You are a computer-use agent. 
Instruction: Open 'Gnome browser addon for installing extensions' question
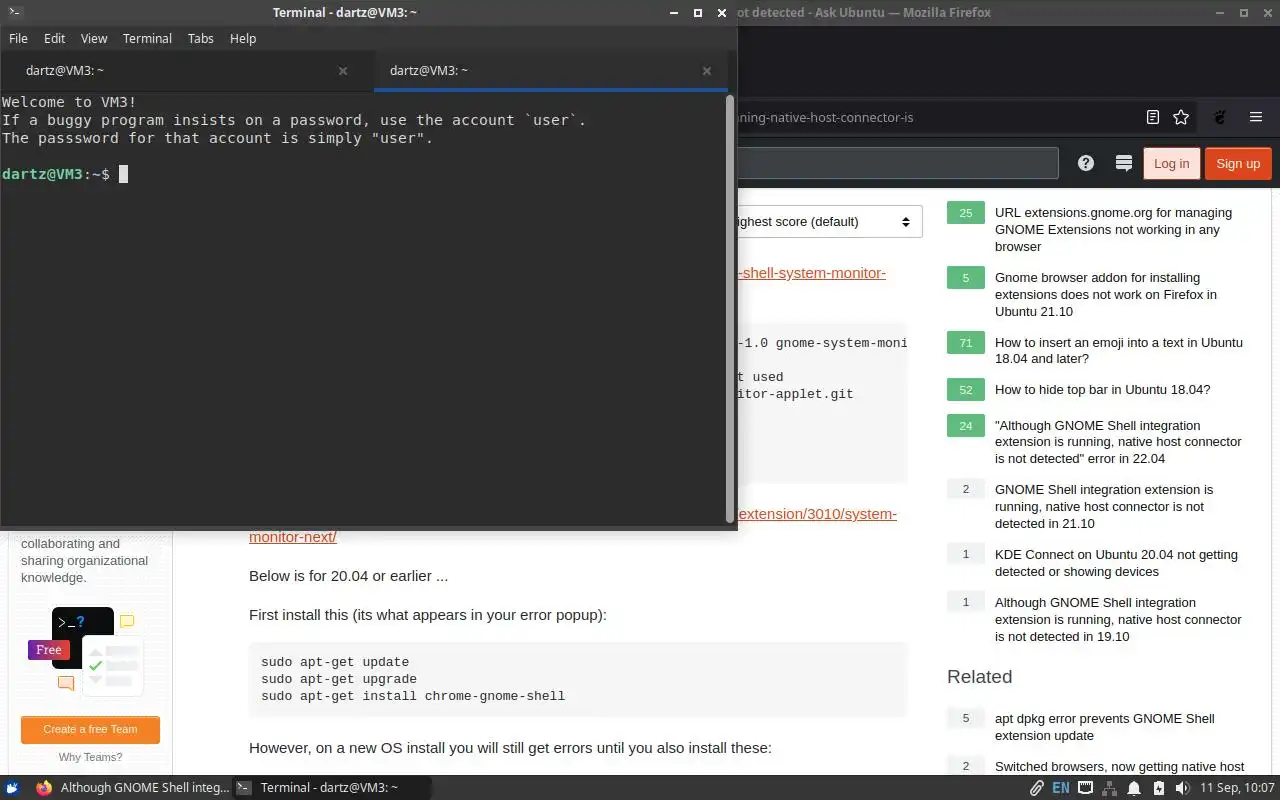pos(1106,294)
